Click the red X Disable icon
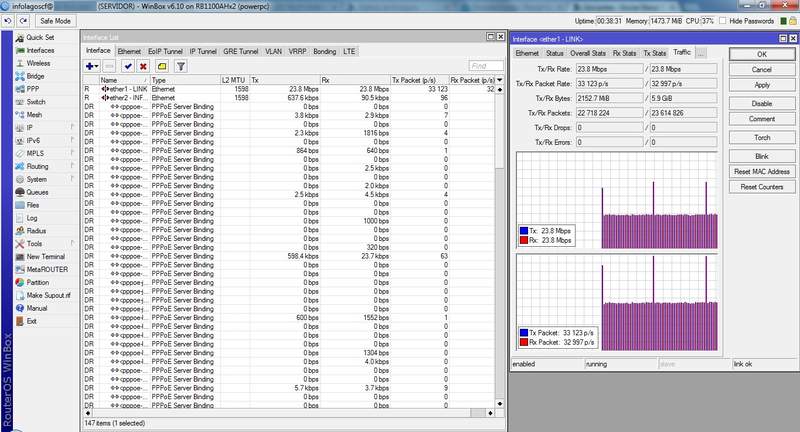This screenshot has height=432, width=800. point(143,66)
